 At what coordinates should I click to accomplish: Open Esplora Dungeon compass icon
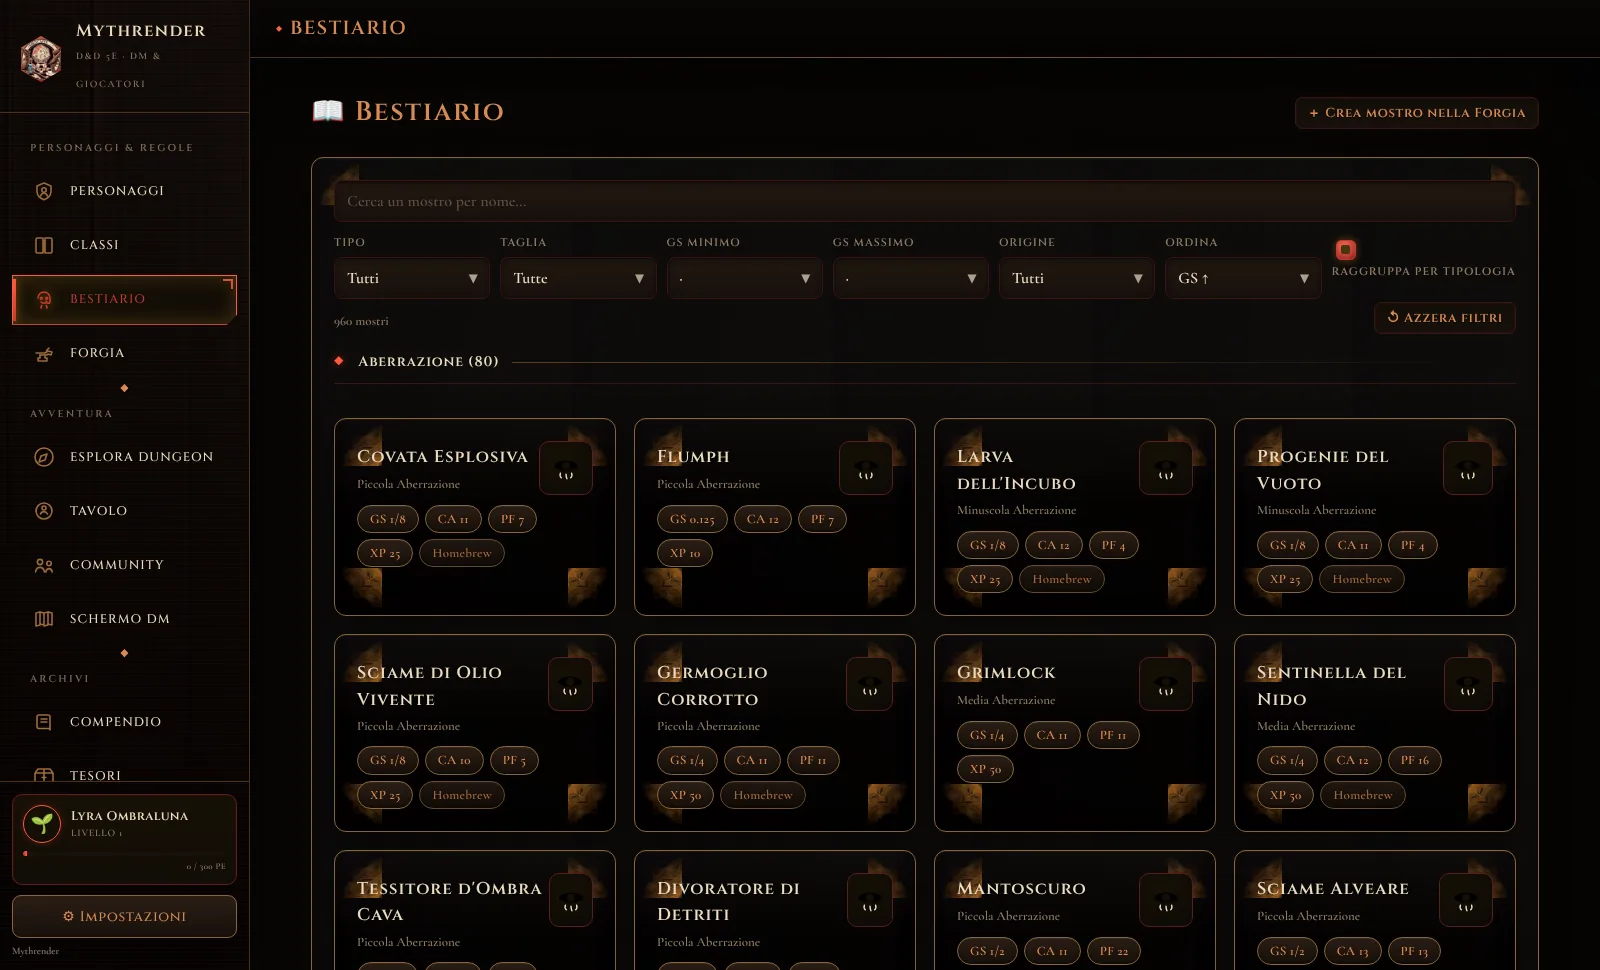(x=44, y=457)
